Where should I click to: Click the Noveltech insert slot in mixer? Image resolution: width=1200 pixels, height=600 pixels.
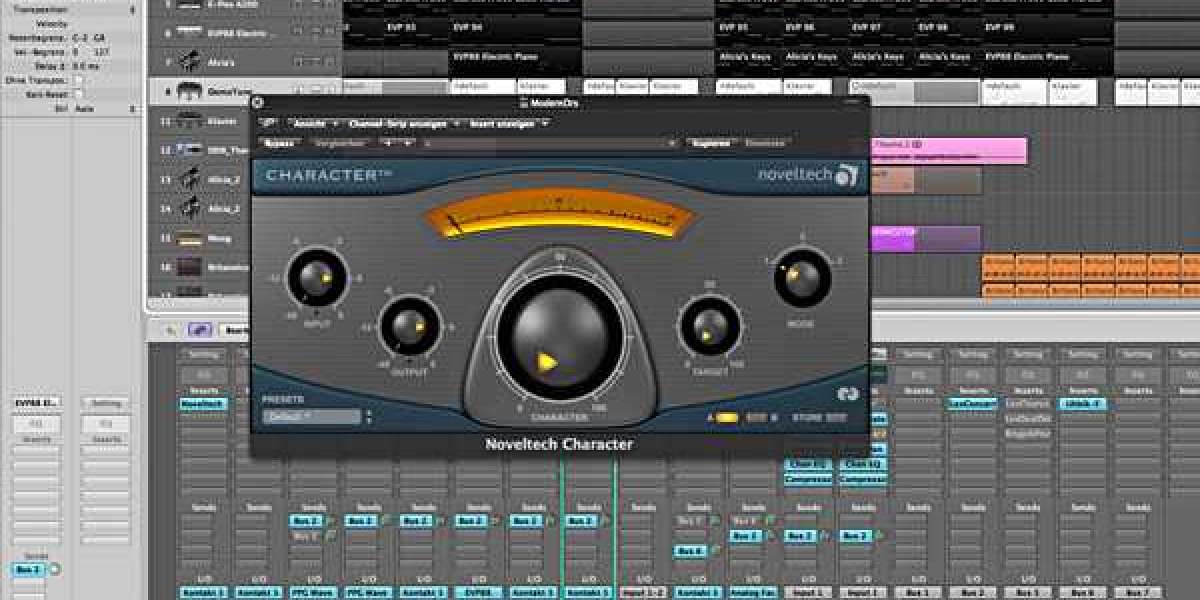click(x=204, y=403)
